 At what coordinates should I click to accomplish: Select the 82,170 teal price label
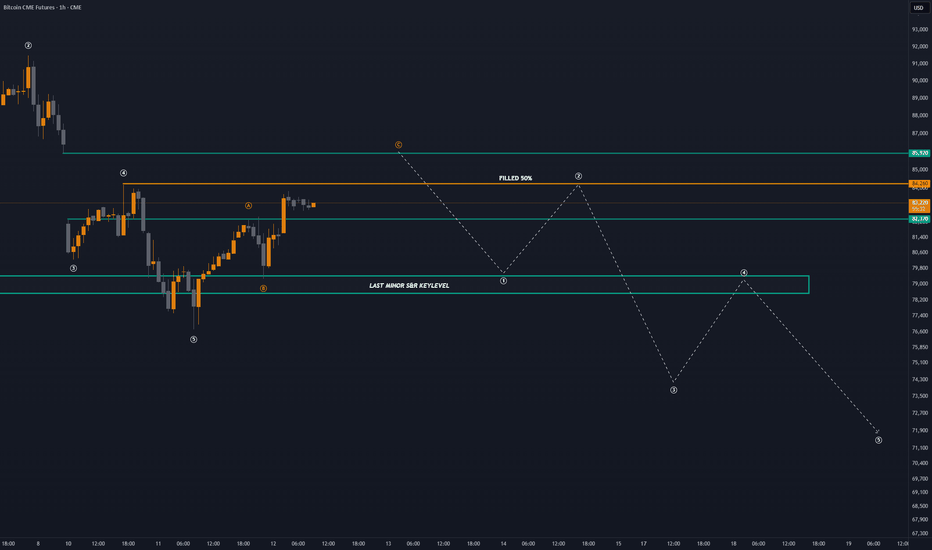point(920,219)
